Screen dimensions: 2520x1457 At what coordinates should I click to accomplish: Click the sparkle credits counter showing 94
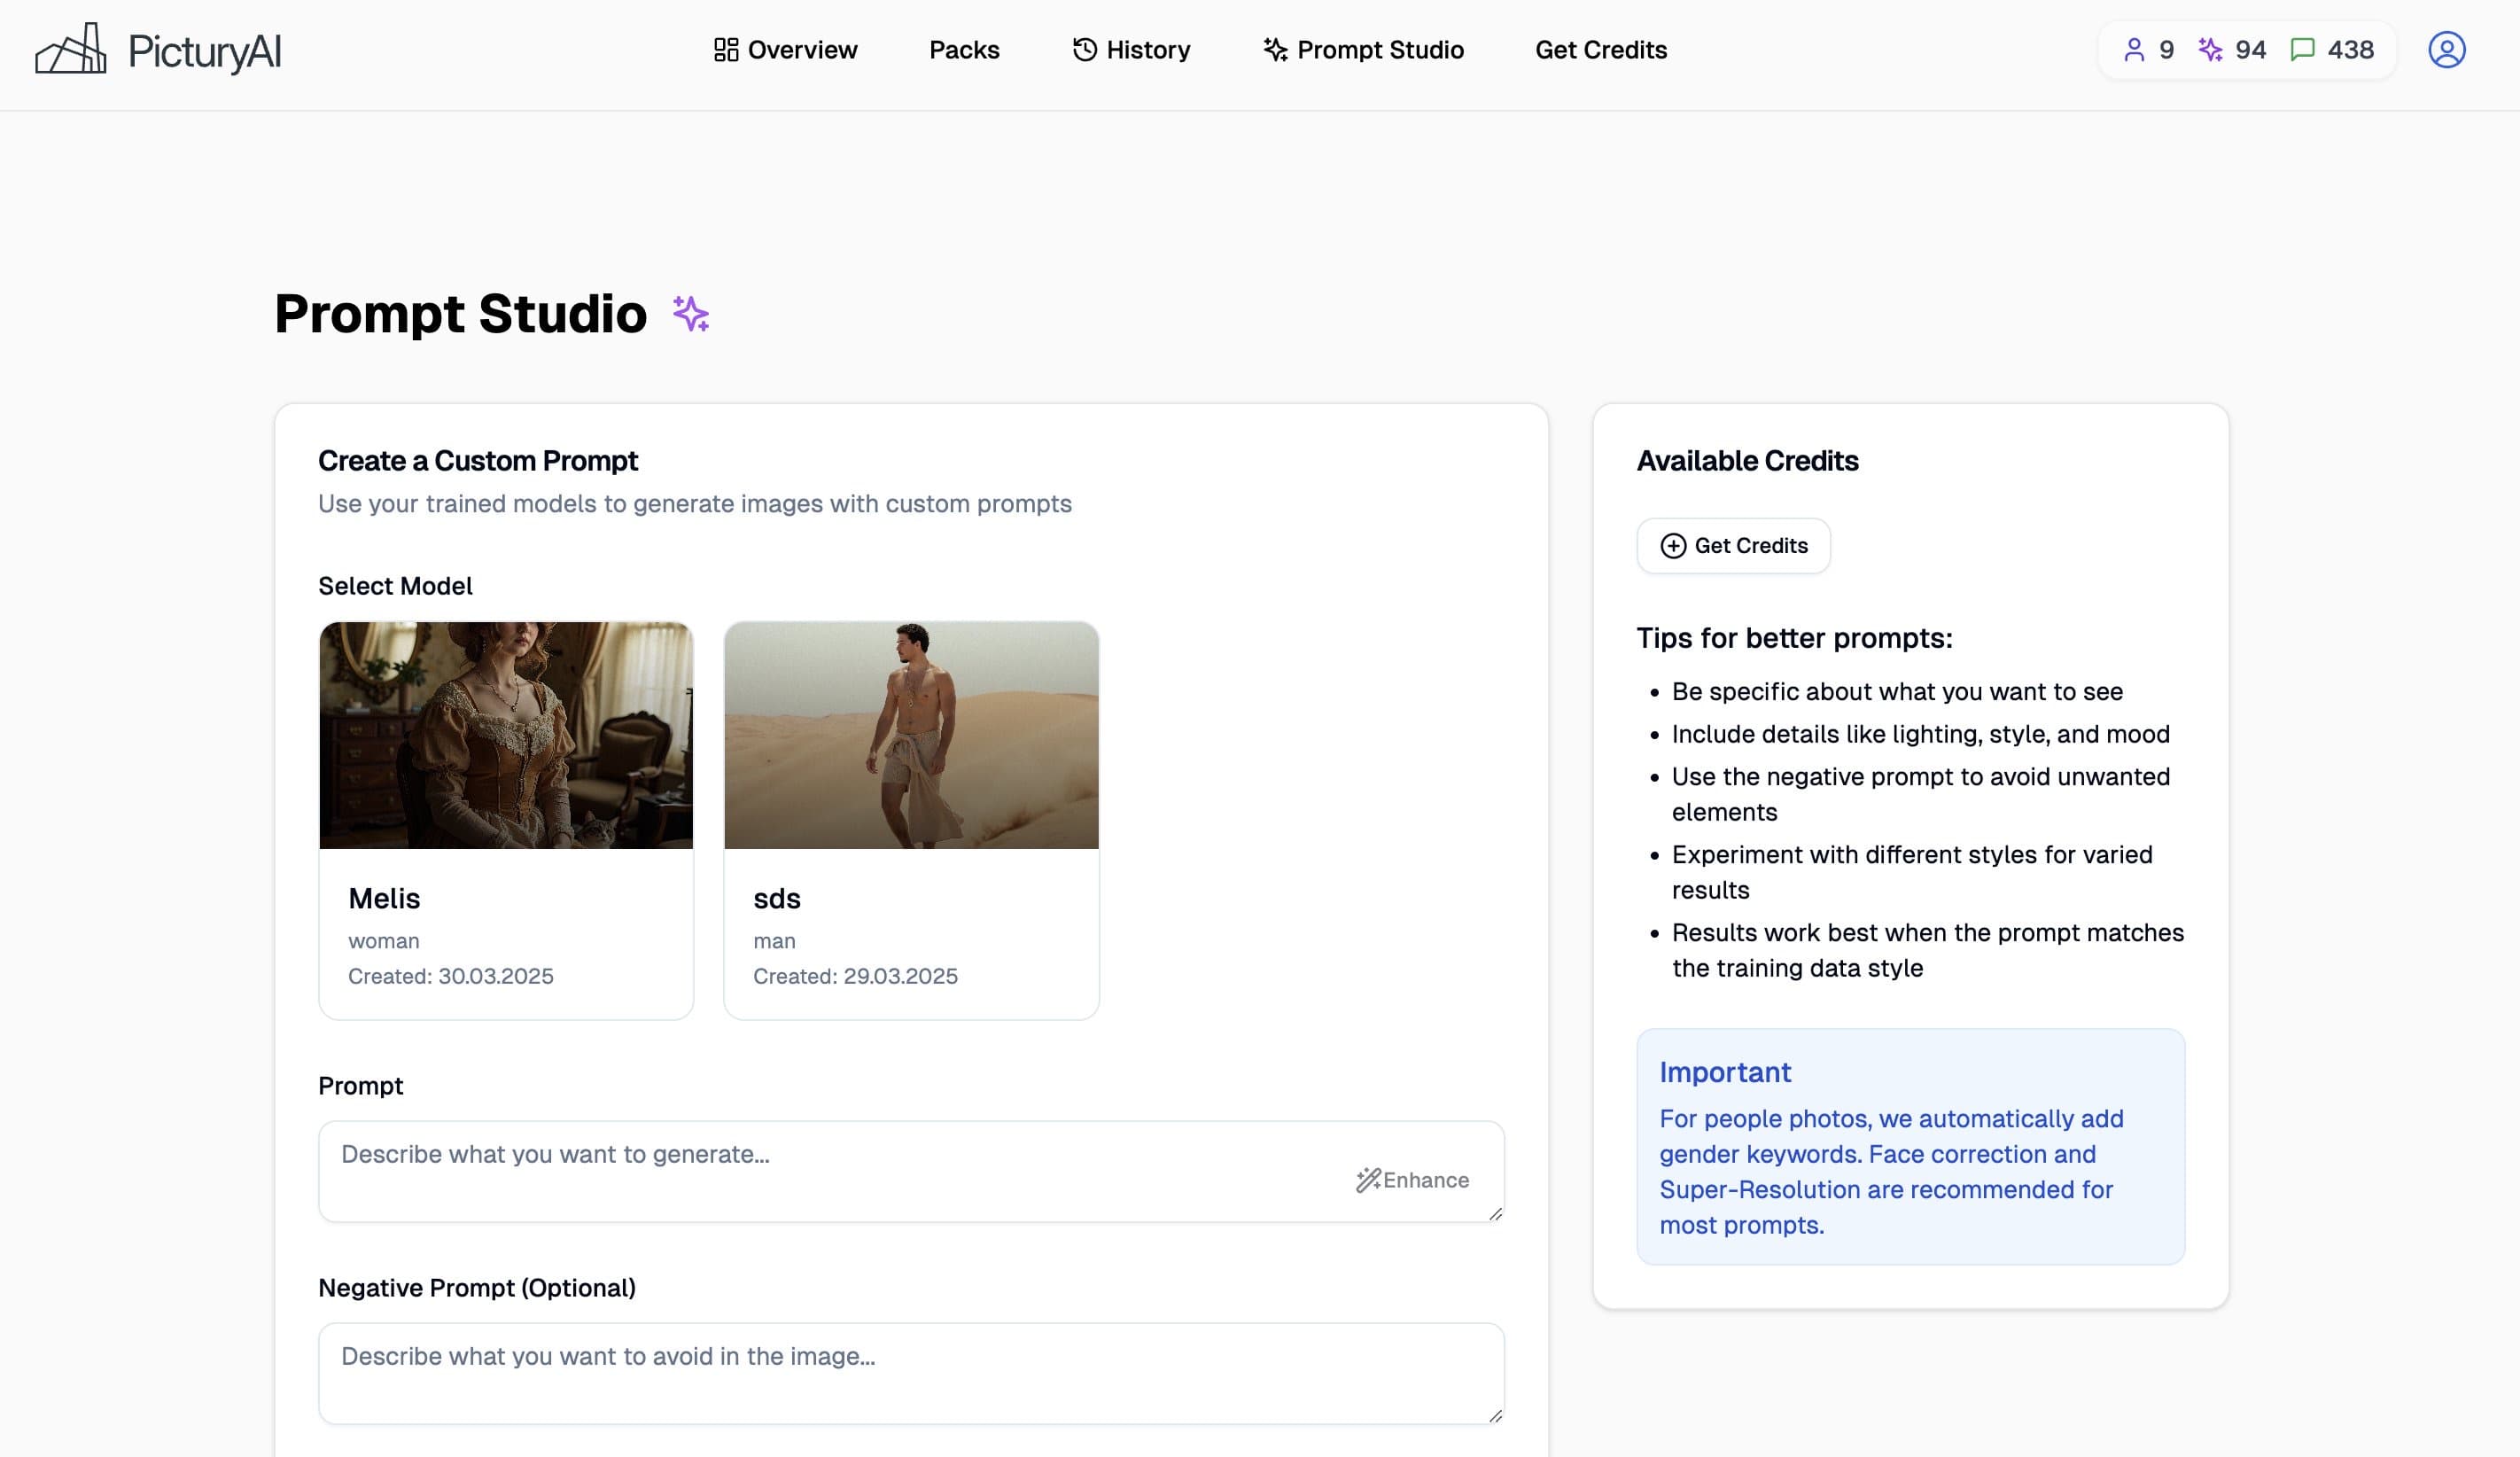(2232, 50)
